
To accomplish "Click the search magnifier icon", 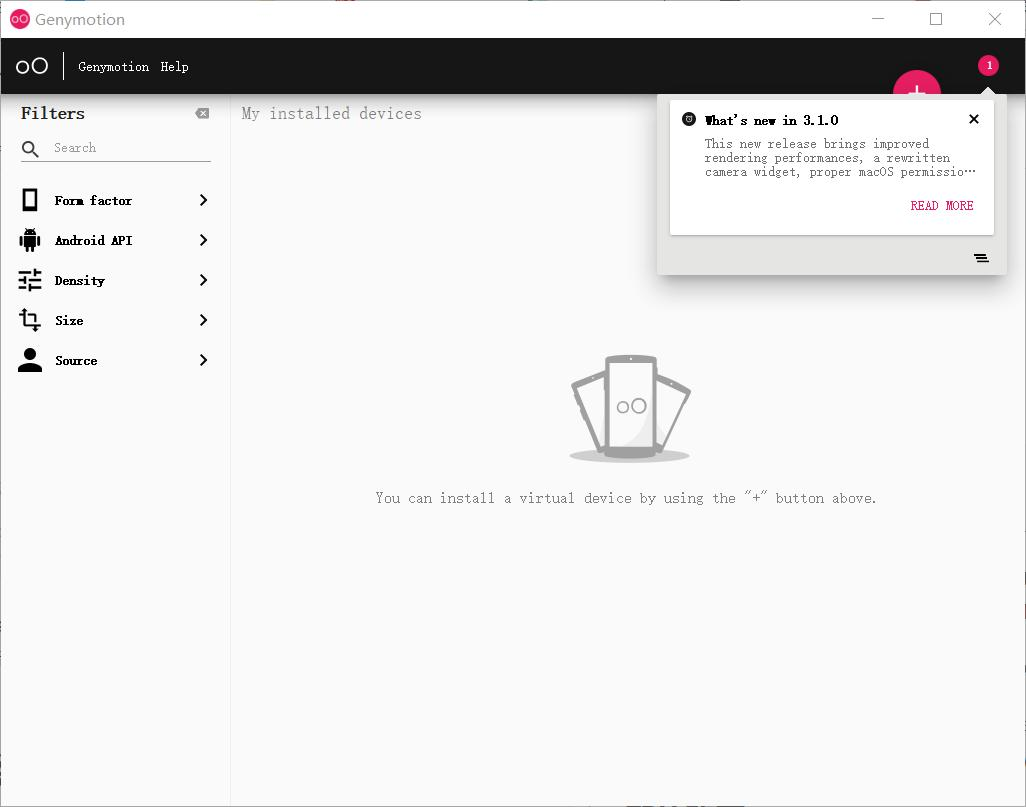I will [x=30, y=149].
